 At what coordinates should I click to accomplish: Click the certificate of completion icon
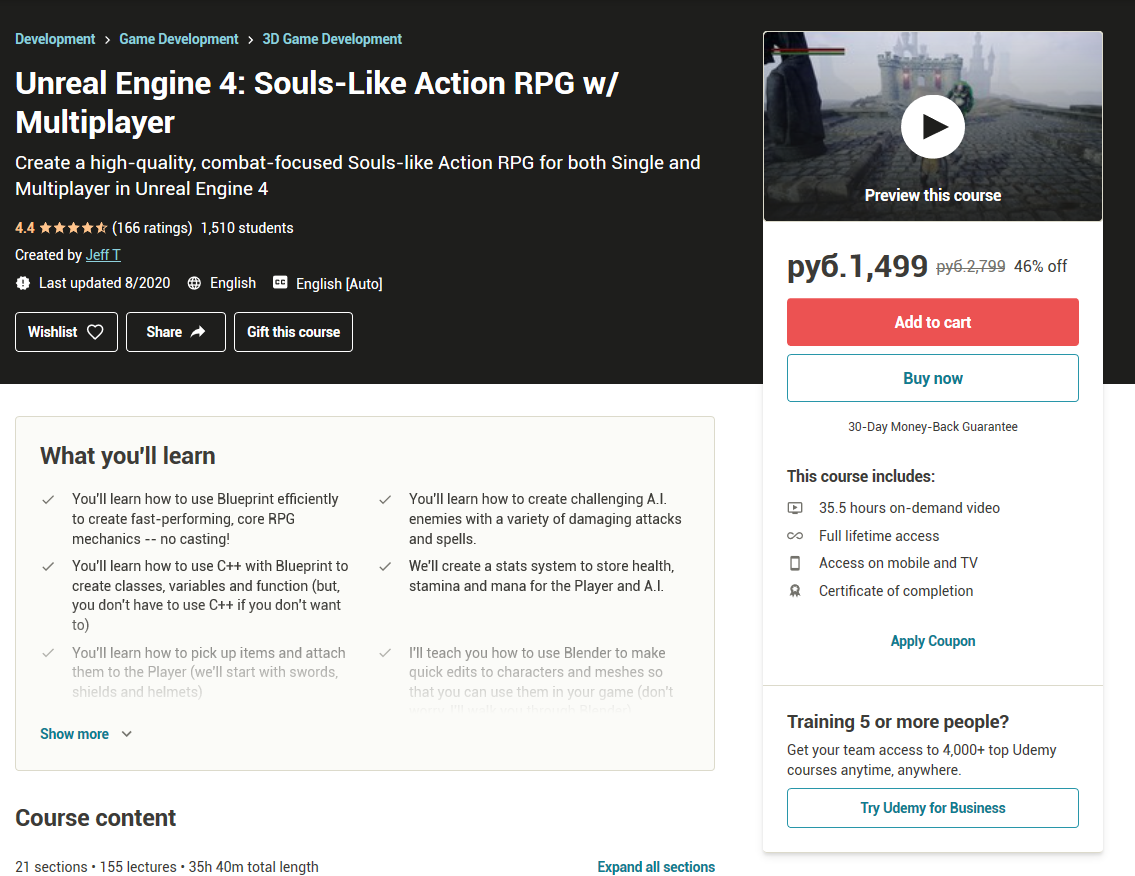795,591
